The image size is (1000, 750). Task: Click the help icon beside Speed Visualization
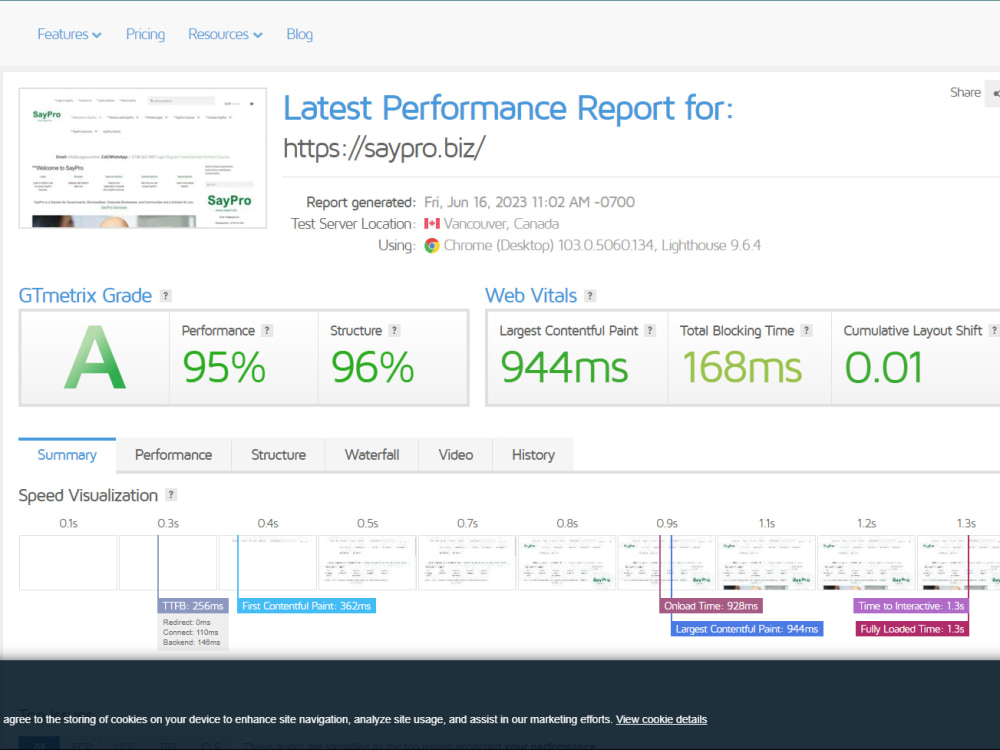[x=171, y=495]
